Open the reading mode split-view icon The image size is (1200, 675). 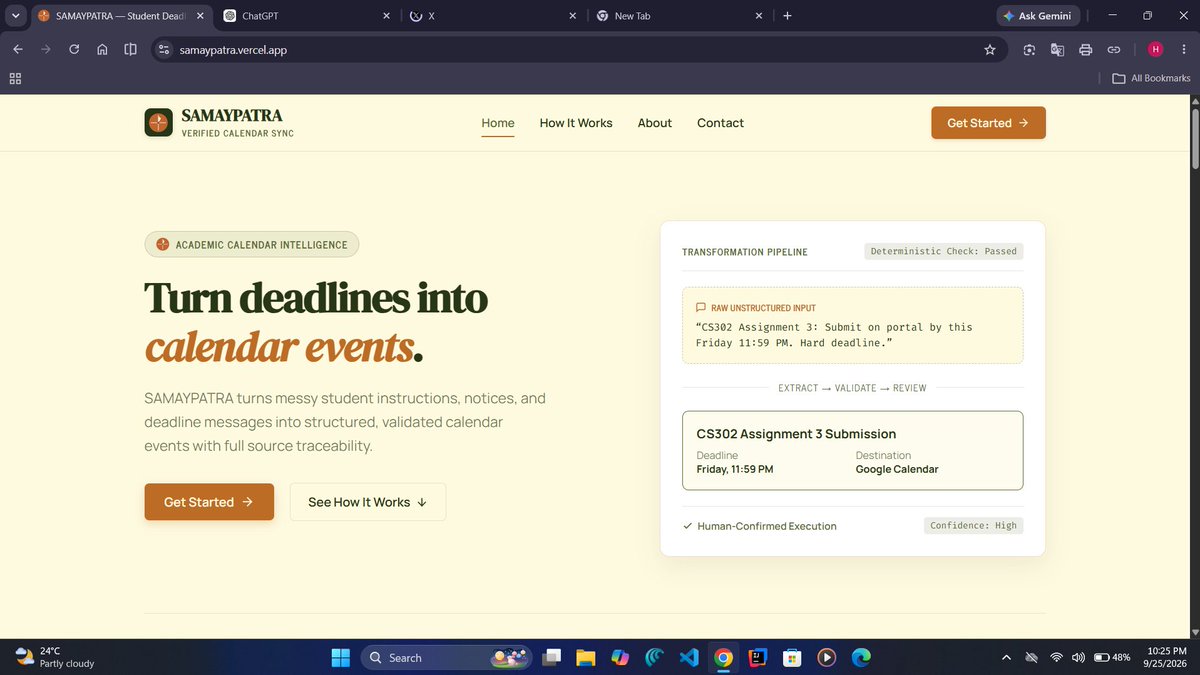click(x=130, y=49)
